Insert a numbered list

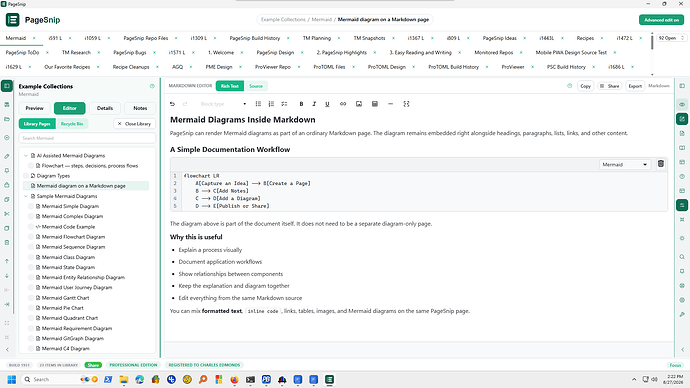(x=271, y=104)
